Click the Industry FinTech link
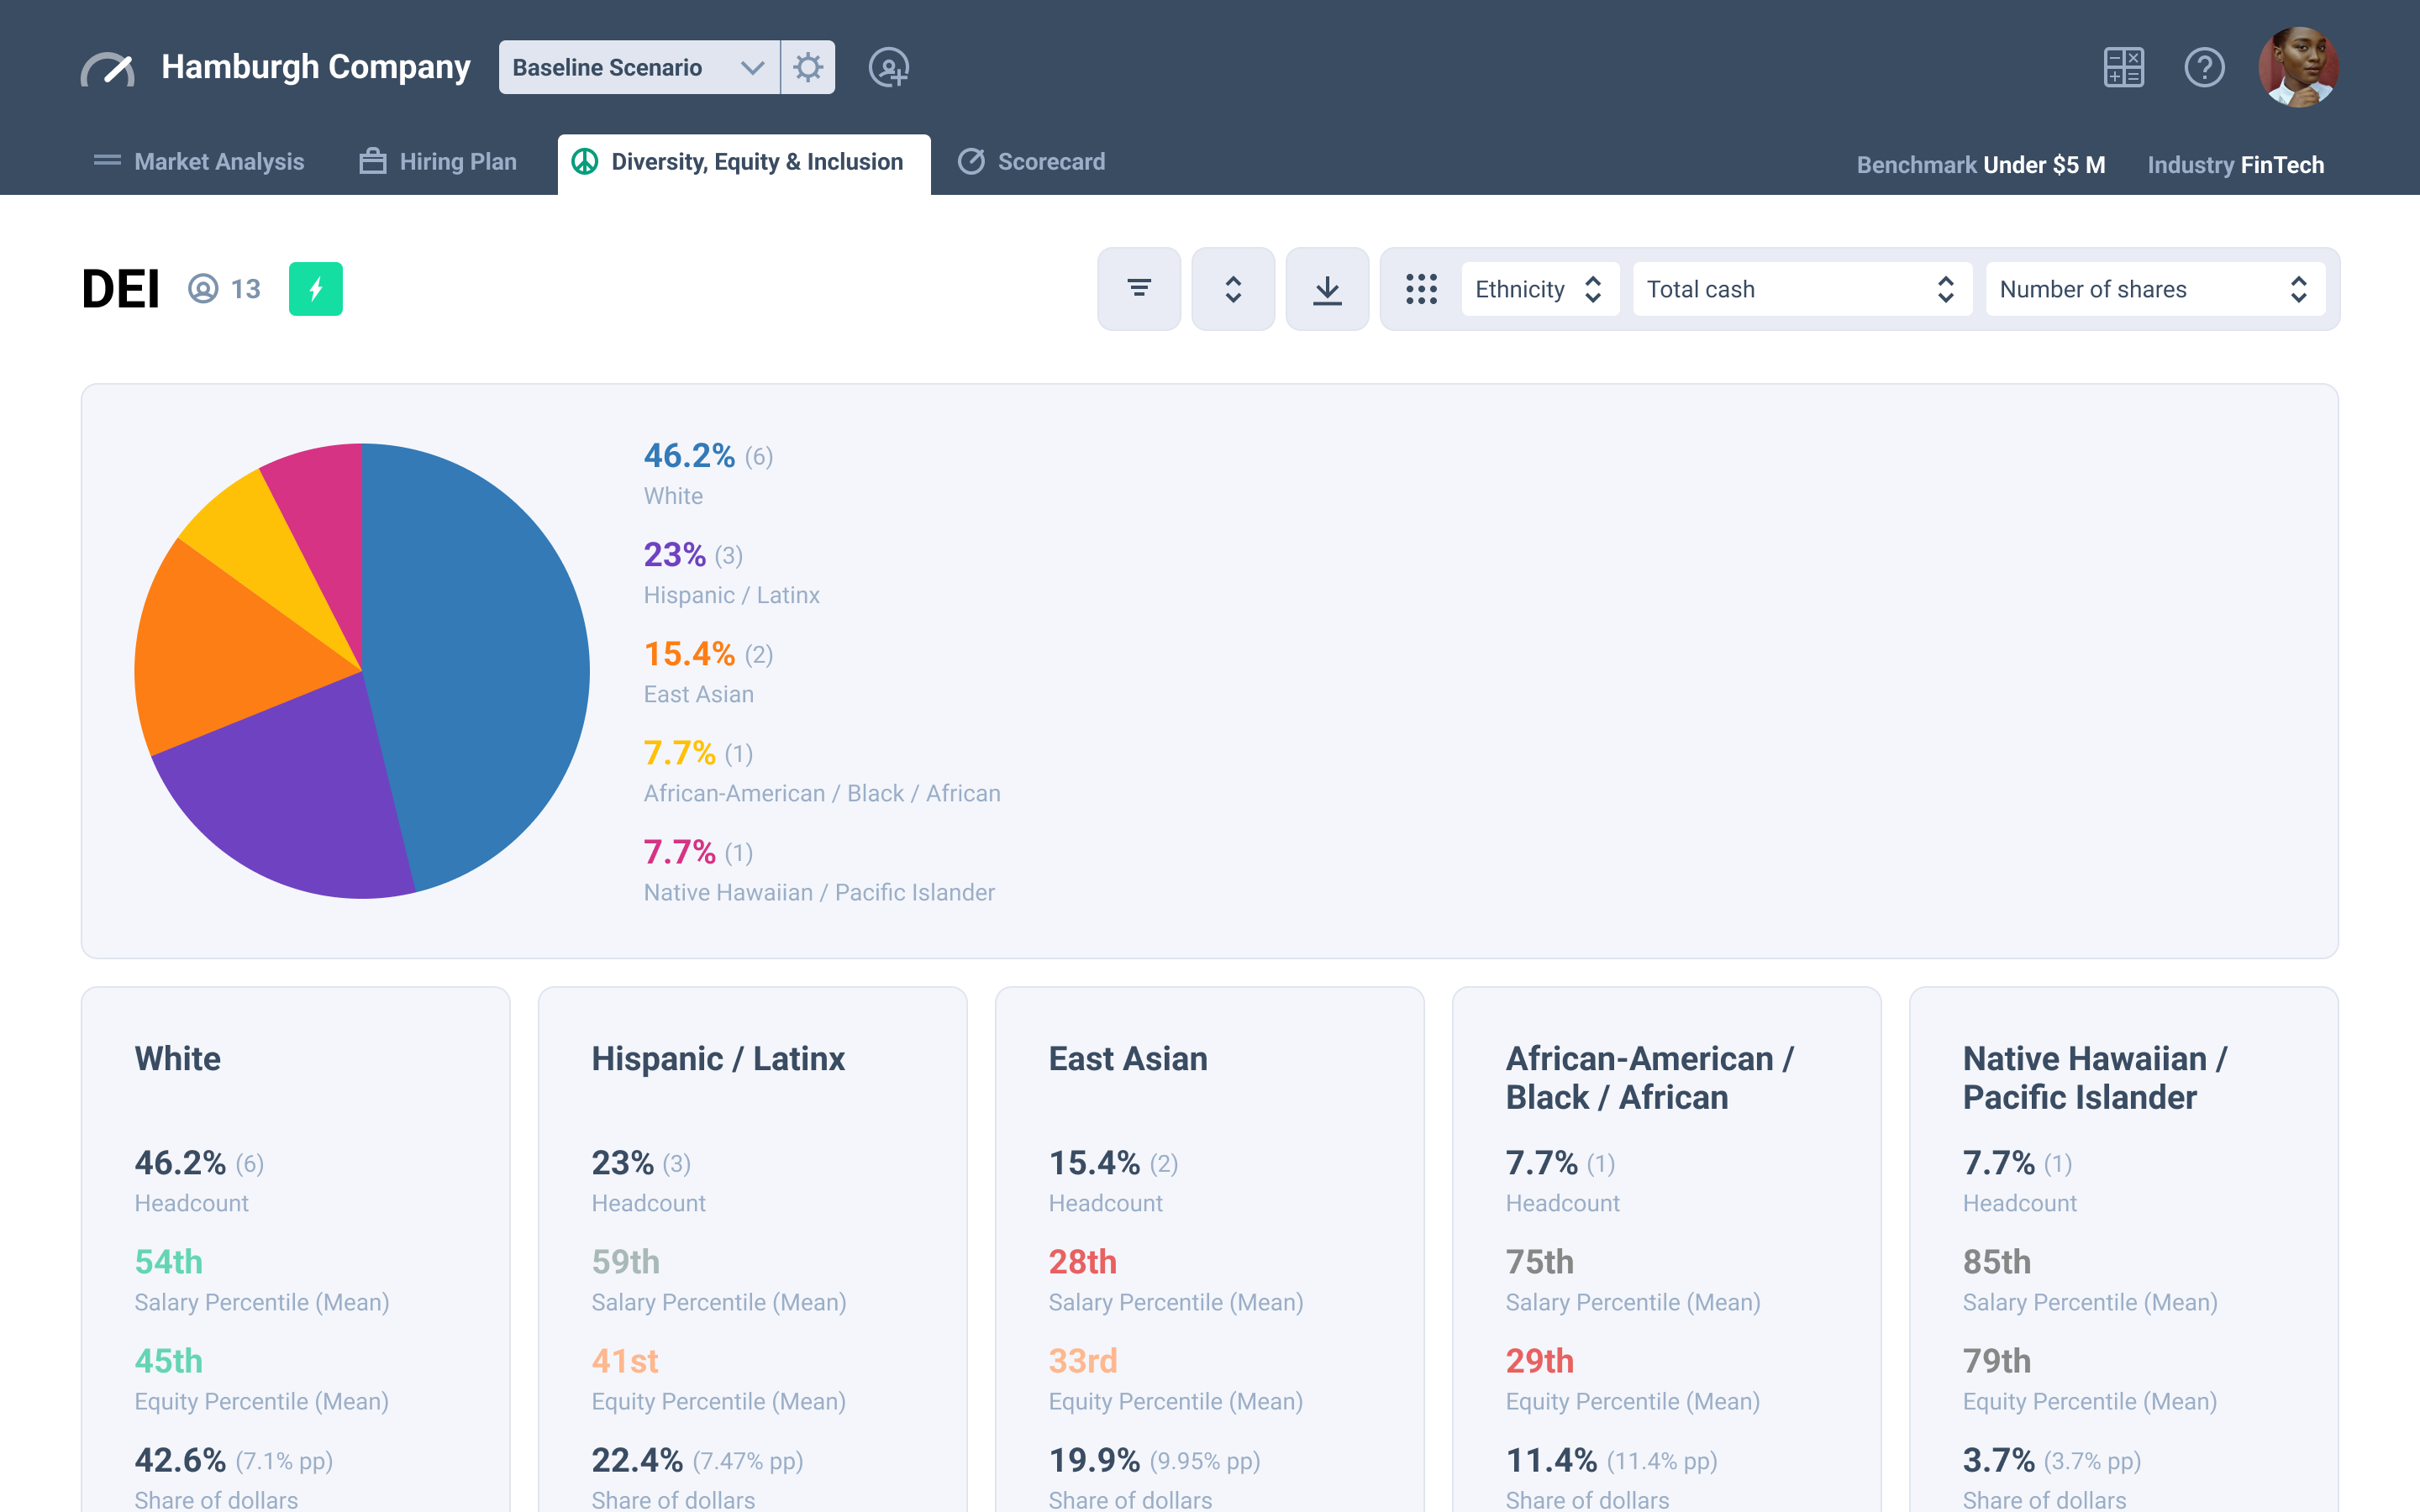The height and width of the screenshot is (1512, 2420). click(2236, 164)
